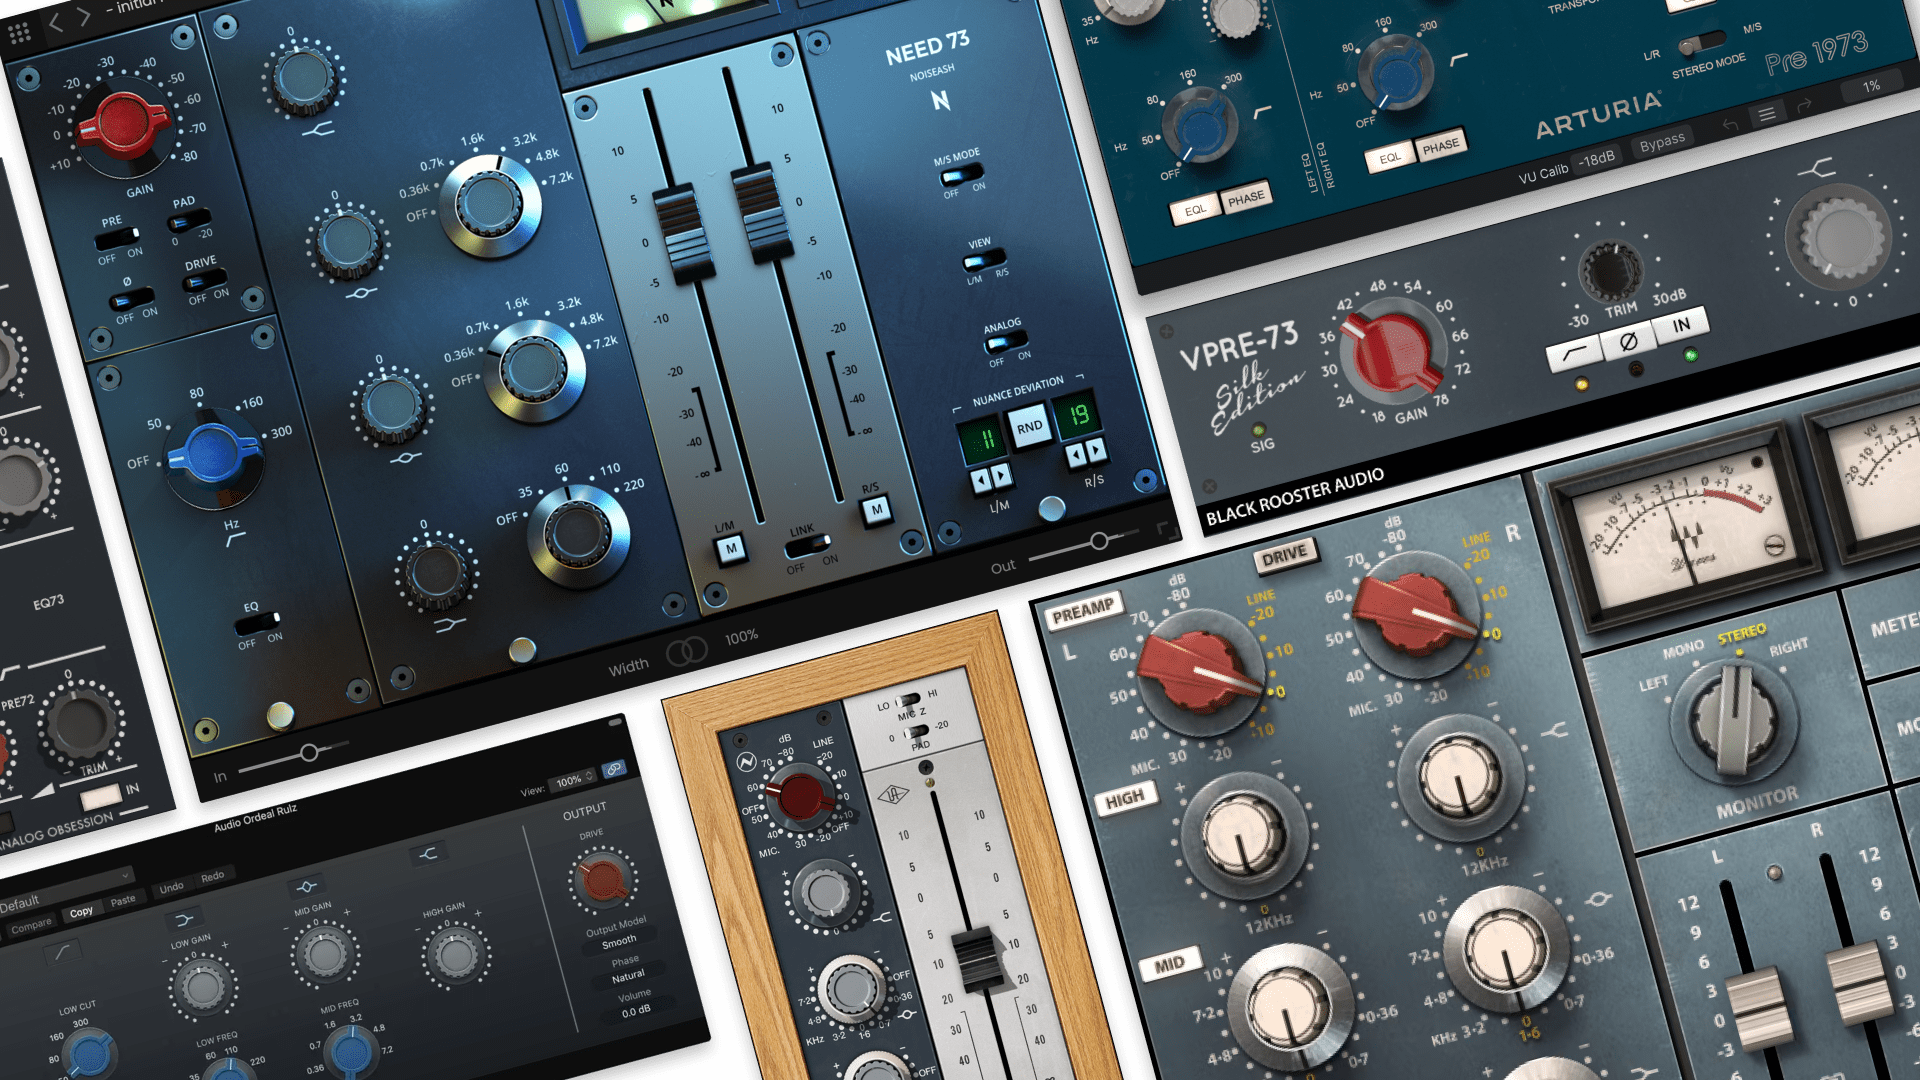Switch Arturia STEREO MODE between L/R and M/S
This screenshot has width=1920, height=1080.
pyautogui.click(x=1702, y=42)
